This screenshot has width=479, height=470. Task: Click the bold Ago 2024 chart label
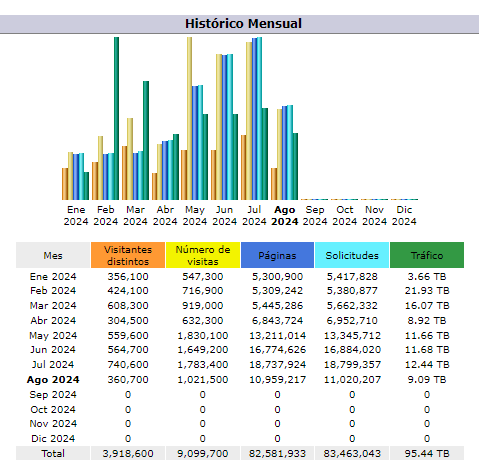(285, 215)
